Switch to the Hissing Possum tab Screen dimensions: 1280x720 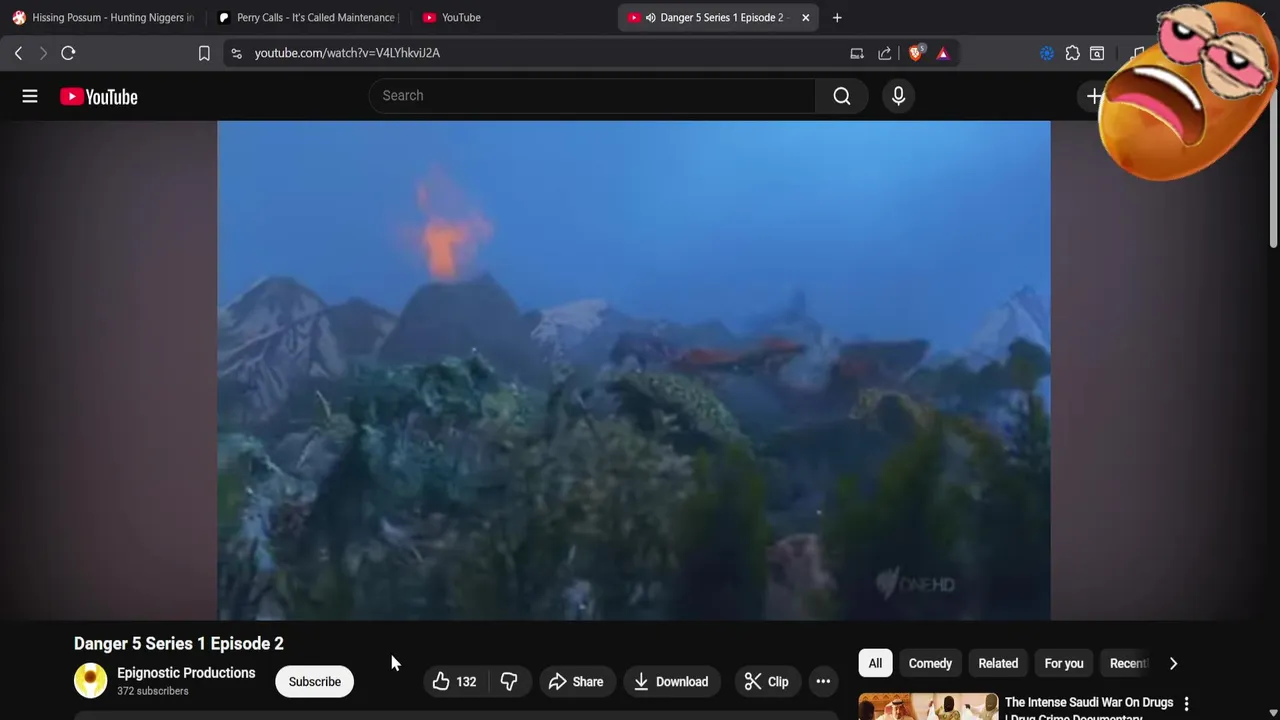pos(103,17)
